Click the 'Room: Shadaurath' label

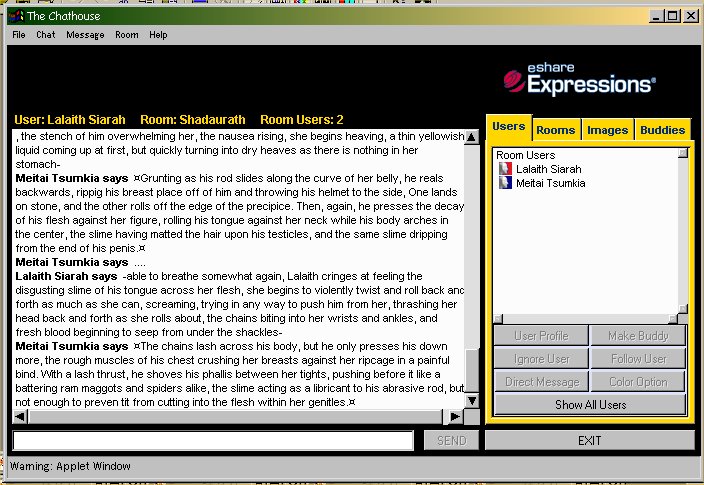(193, 119)
